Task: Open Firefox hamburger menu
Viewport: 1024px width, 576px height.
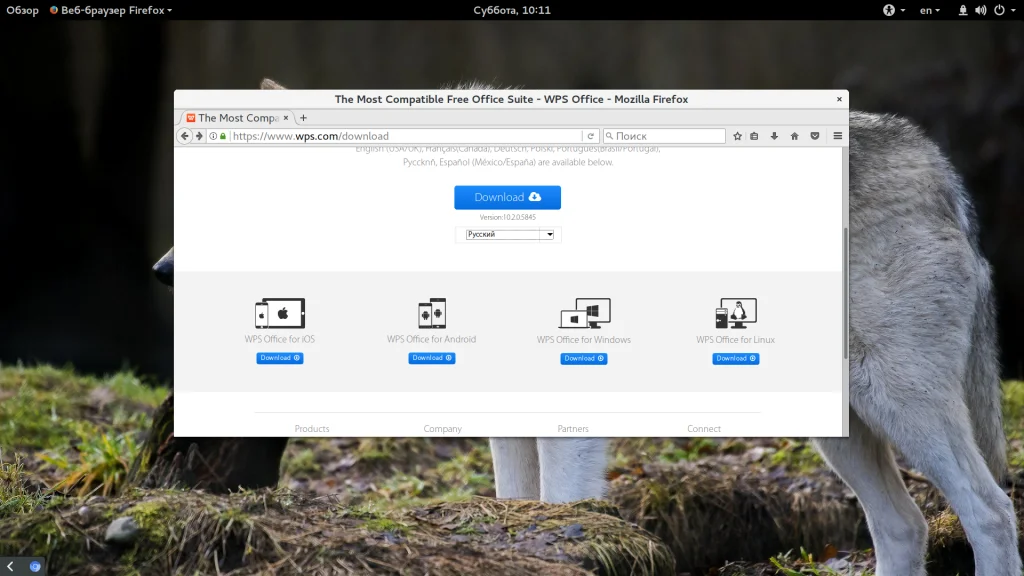Action: 838,136
